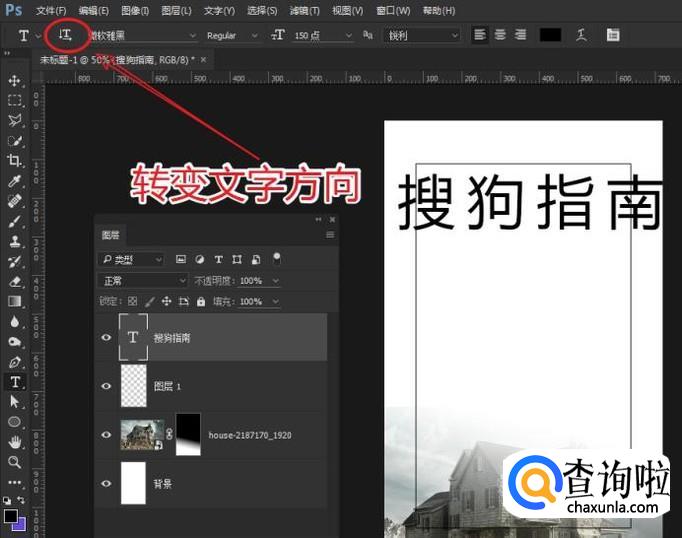Open the font style Regular dropdown
The height and width of the screenshot is (538, 682).
coord(230,35)
